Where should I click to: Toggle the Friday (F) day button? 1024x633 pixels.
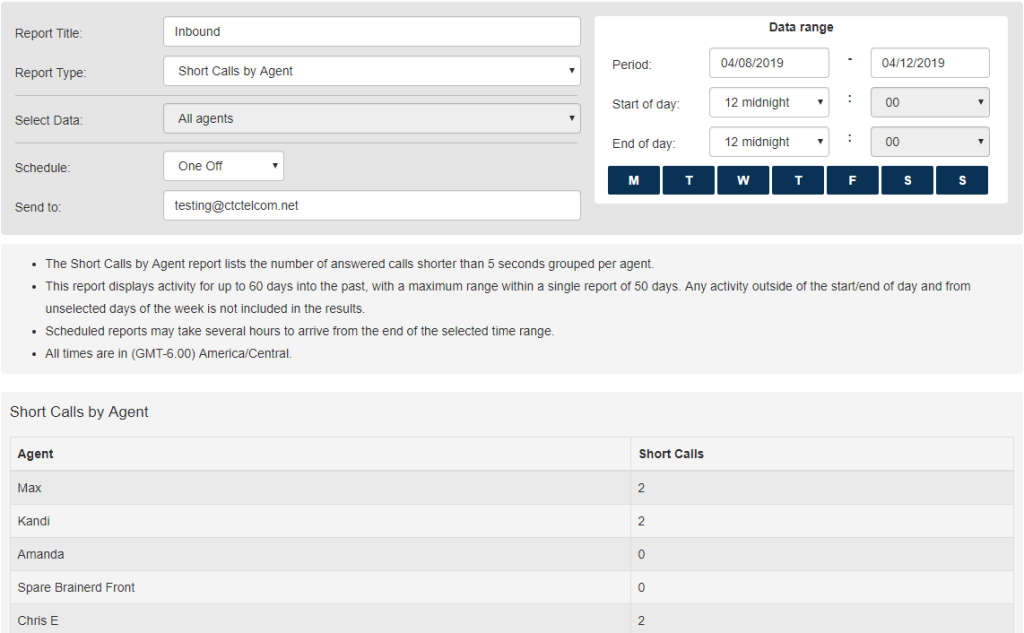[x=852, y=180]
